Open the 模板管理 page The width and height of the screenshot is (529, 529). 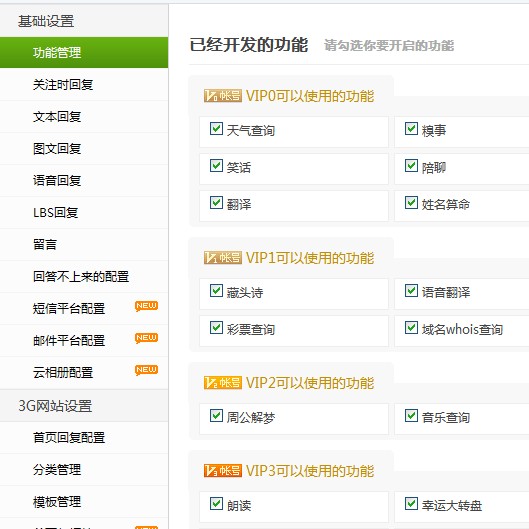84,502
